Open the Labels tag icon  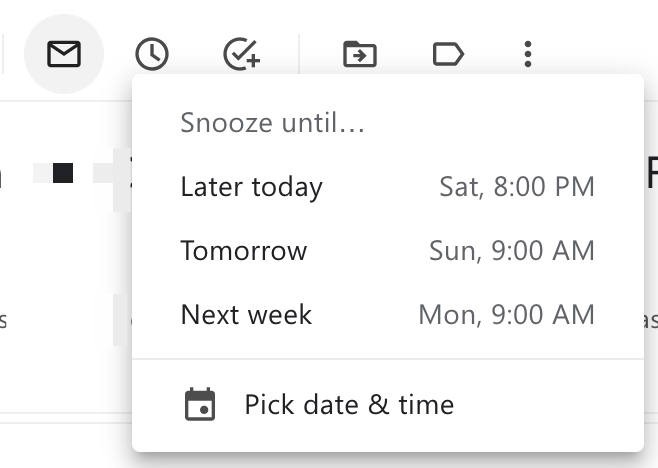[448, 54]
